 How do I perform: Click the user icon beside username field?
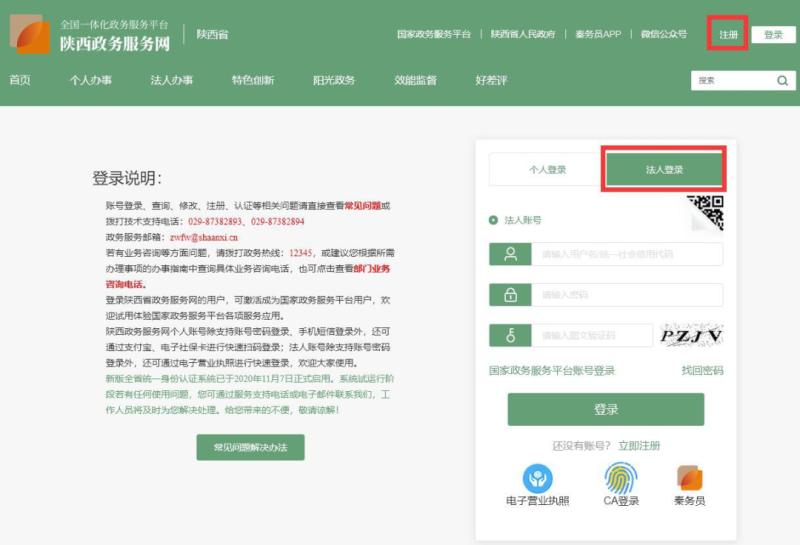click(510, 254)
